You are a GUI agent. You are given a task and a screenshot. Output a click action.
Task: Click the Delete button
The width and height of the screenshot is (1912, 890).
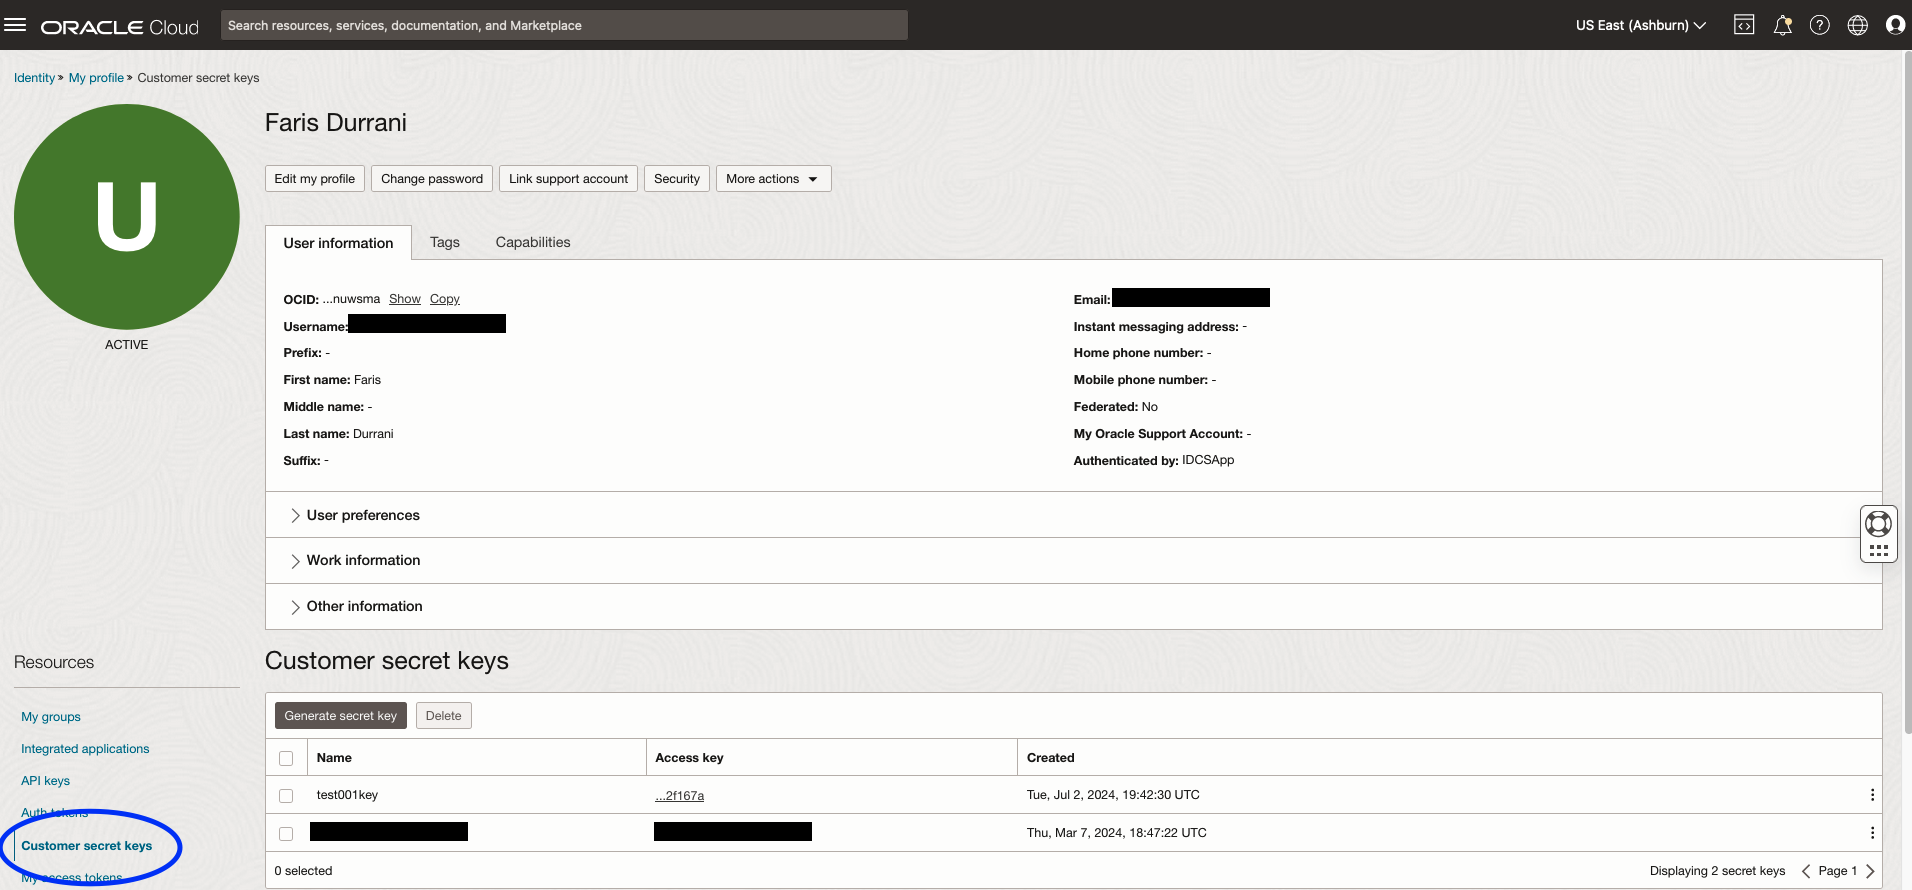444,716
